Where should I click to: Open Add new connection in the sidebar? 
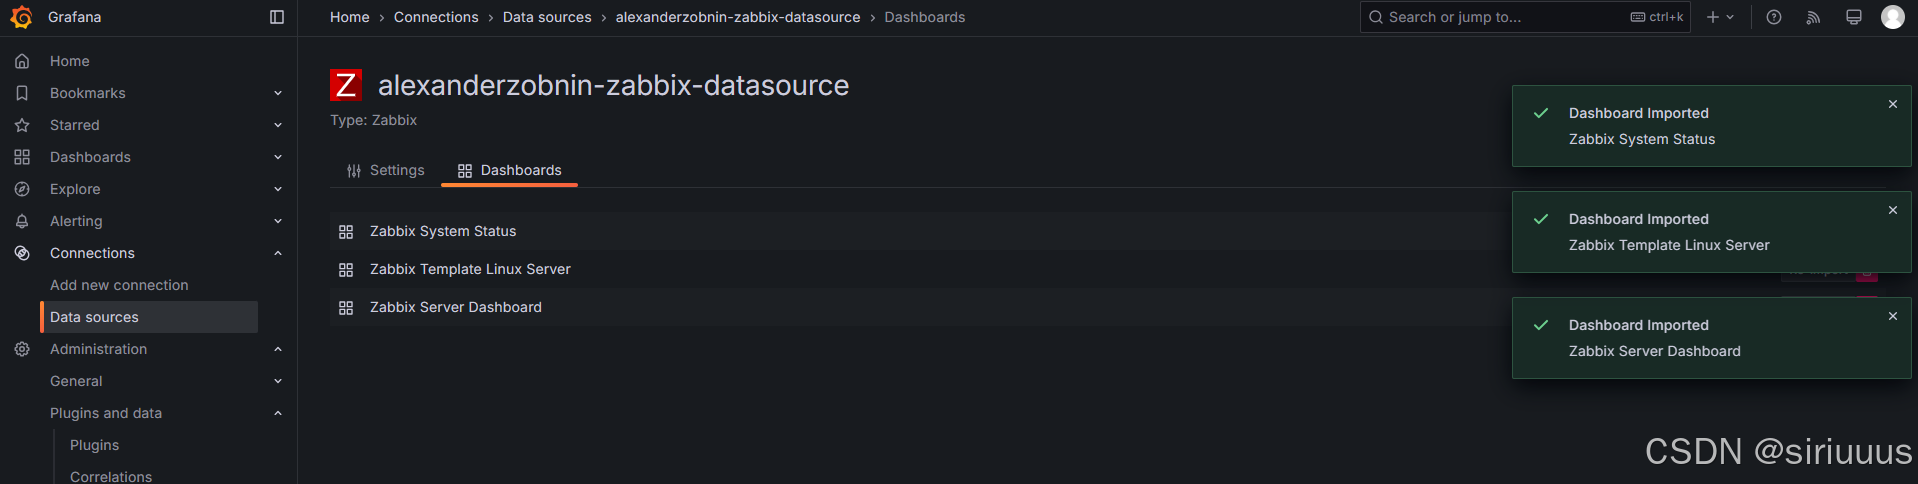[x=119, y=285]
